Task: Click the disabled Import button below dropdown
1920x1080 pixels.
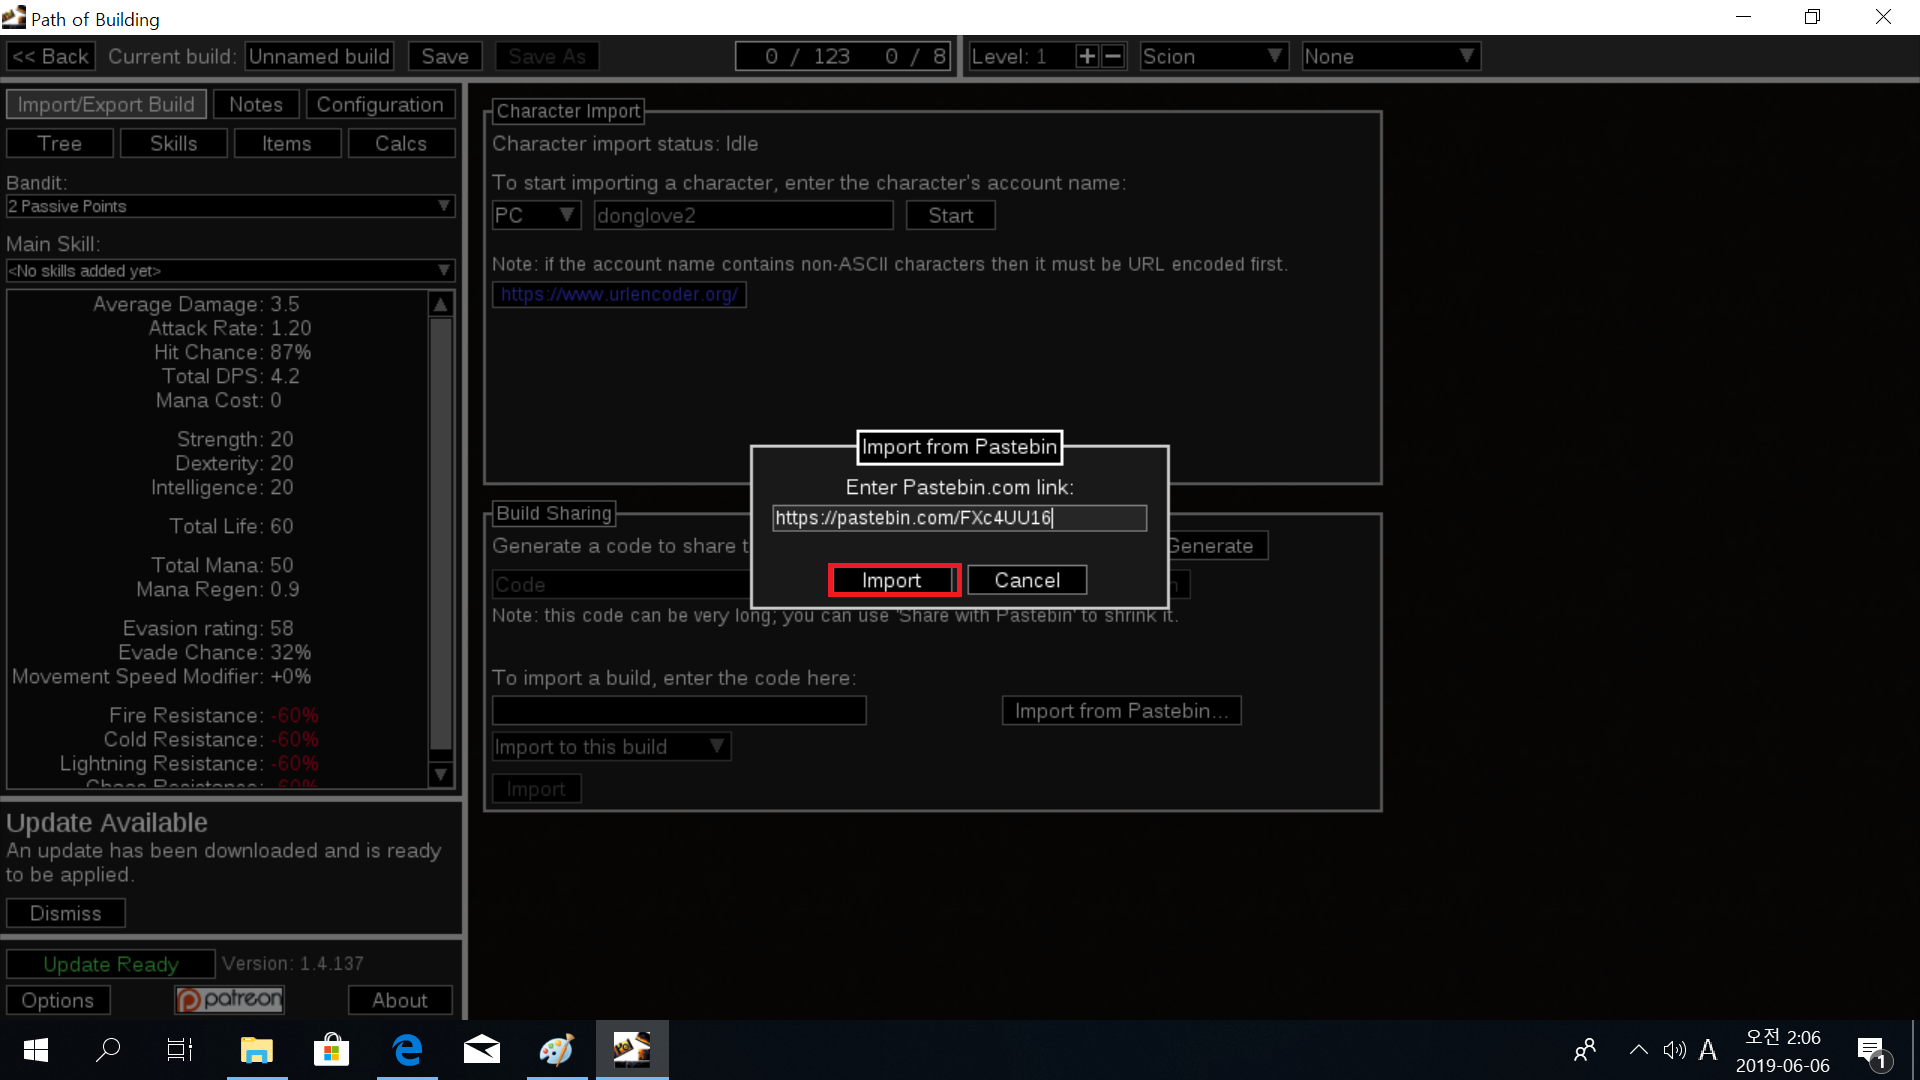Action: tap(536, 789)
